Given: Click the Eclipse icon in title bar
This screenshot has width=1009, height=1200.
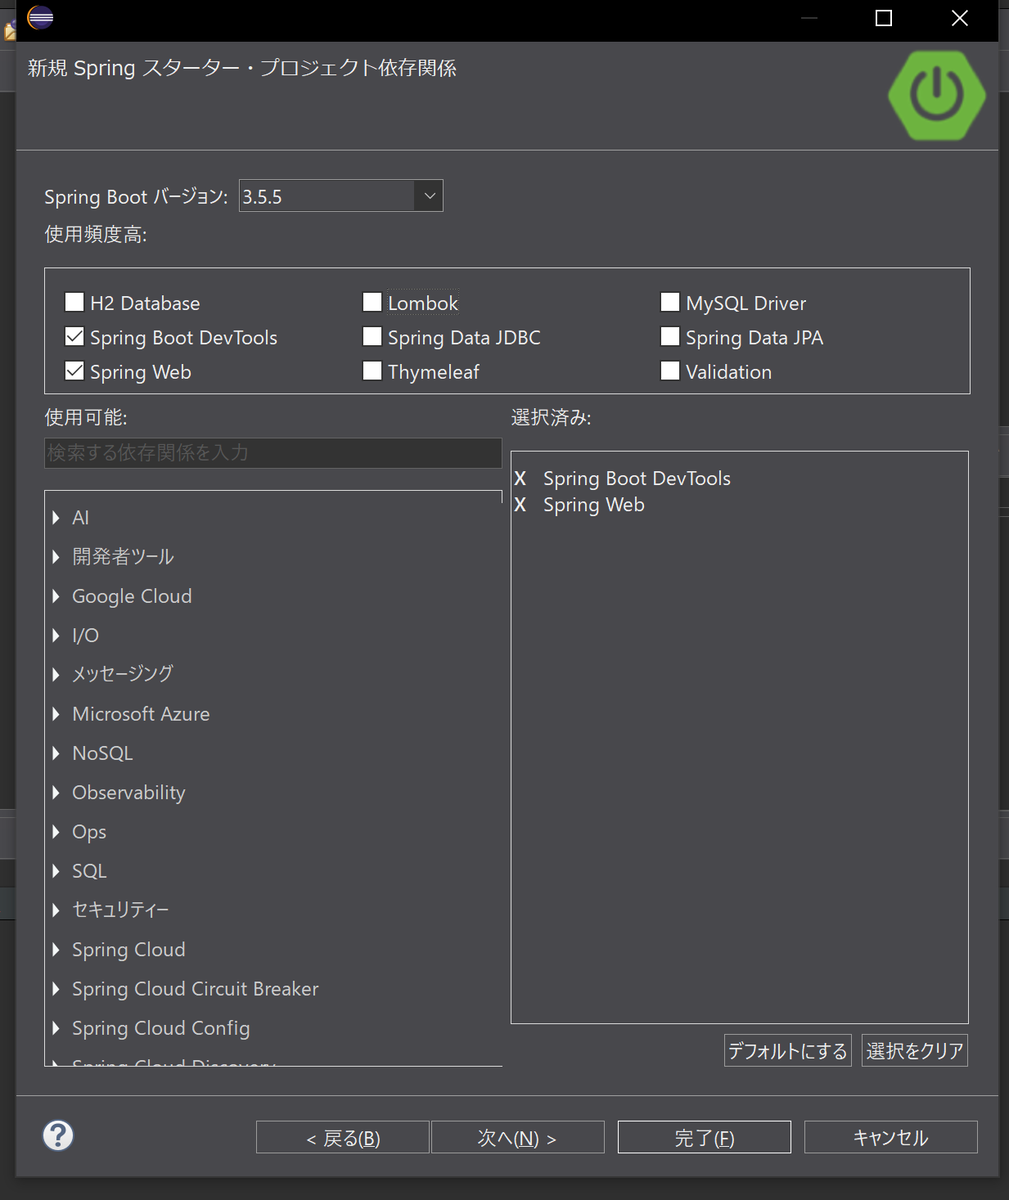Looking at the screenshot, I should tap(41, 17).
